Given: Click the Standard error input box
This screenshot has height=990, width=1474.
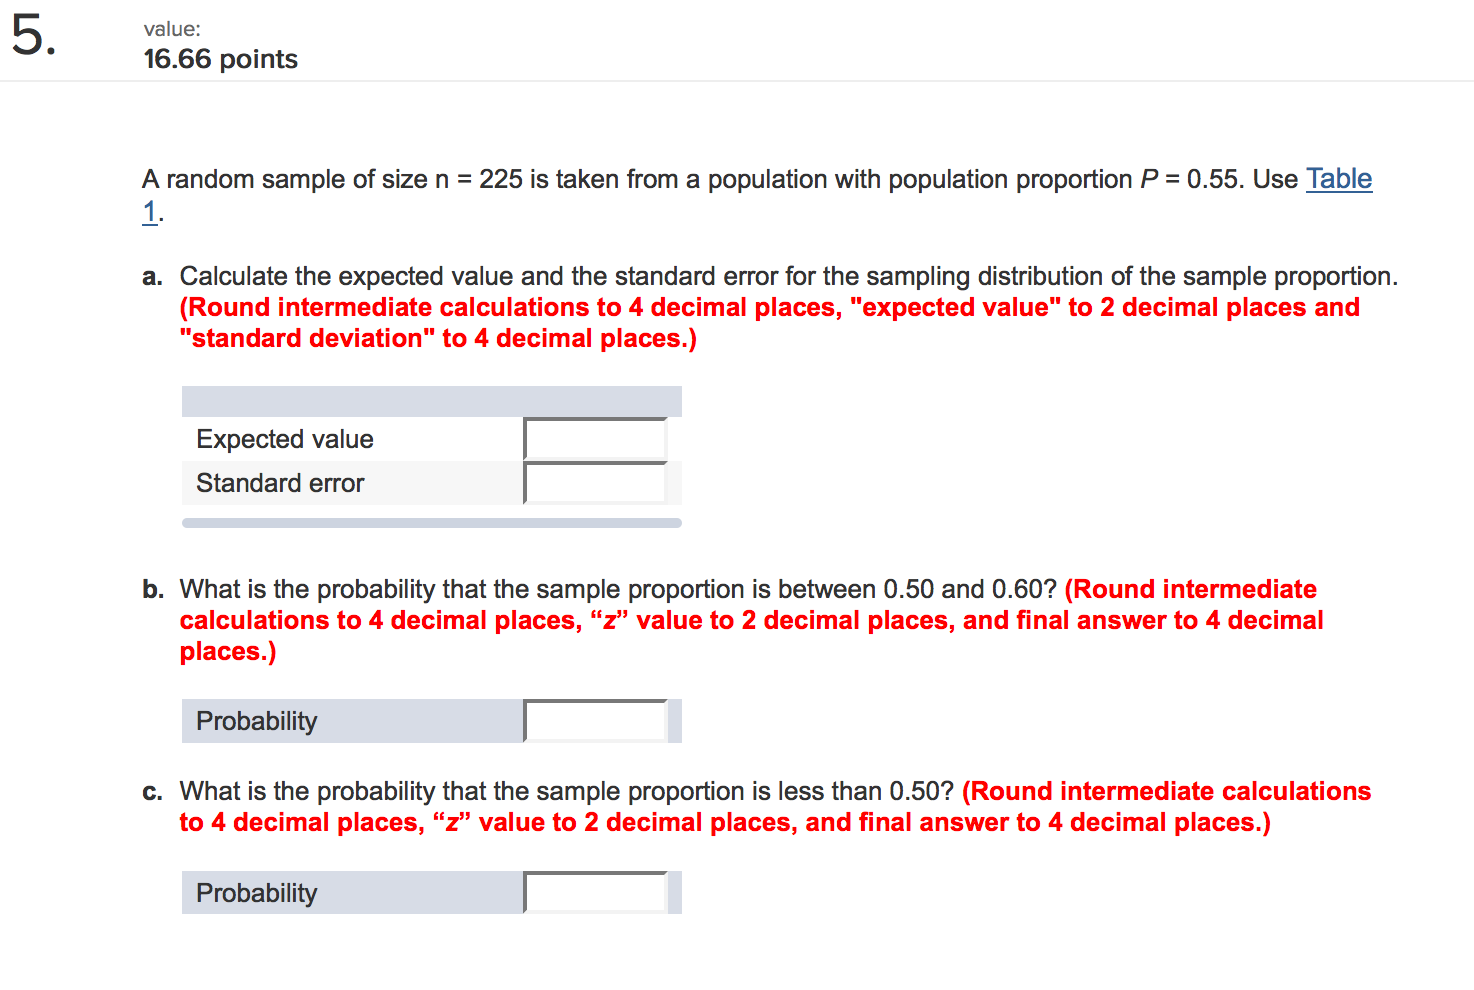Looking at the screenshot, I should point(595,483).
